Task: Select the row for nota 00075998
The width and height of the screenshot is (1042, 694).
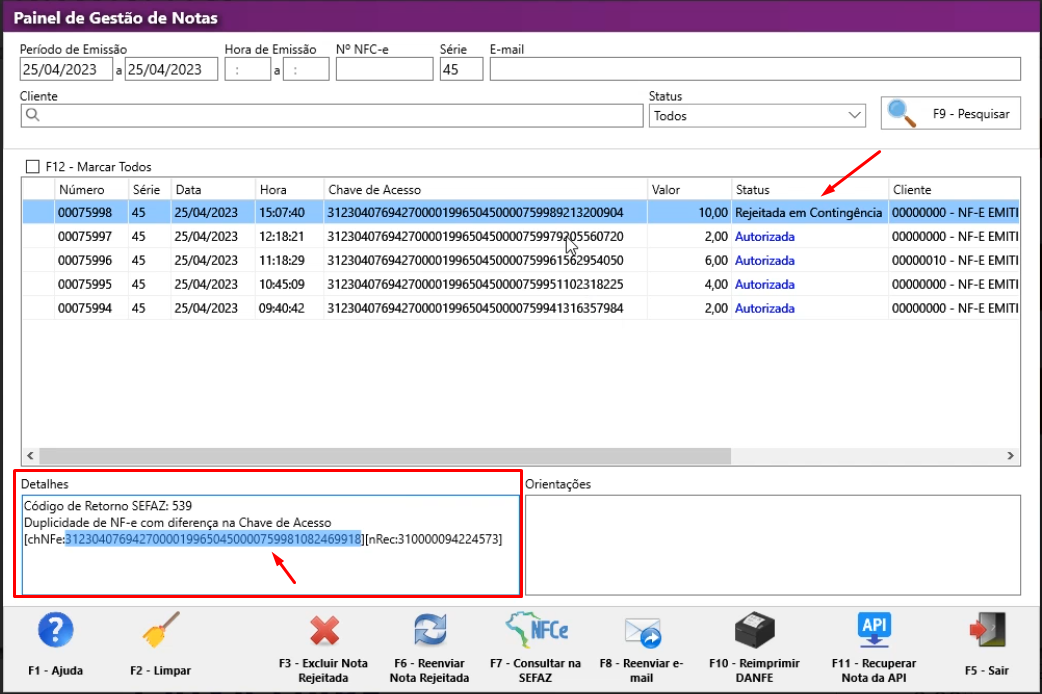Action: [x=521, y=213]
